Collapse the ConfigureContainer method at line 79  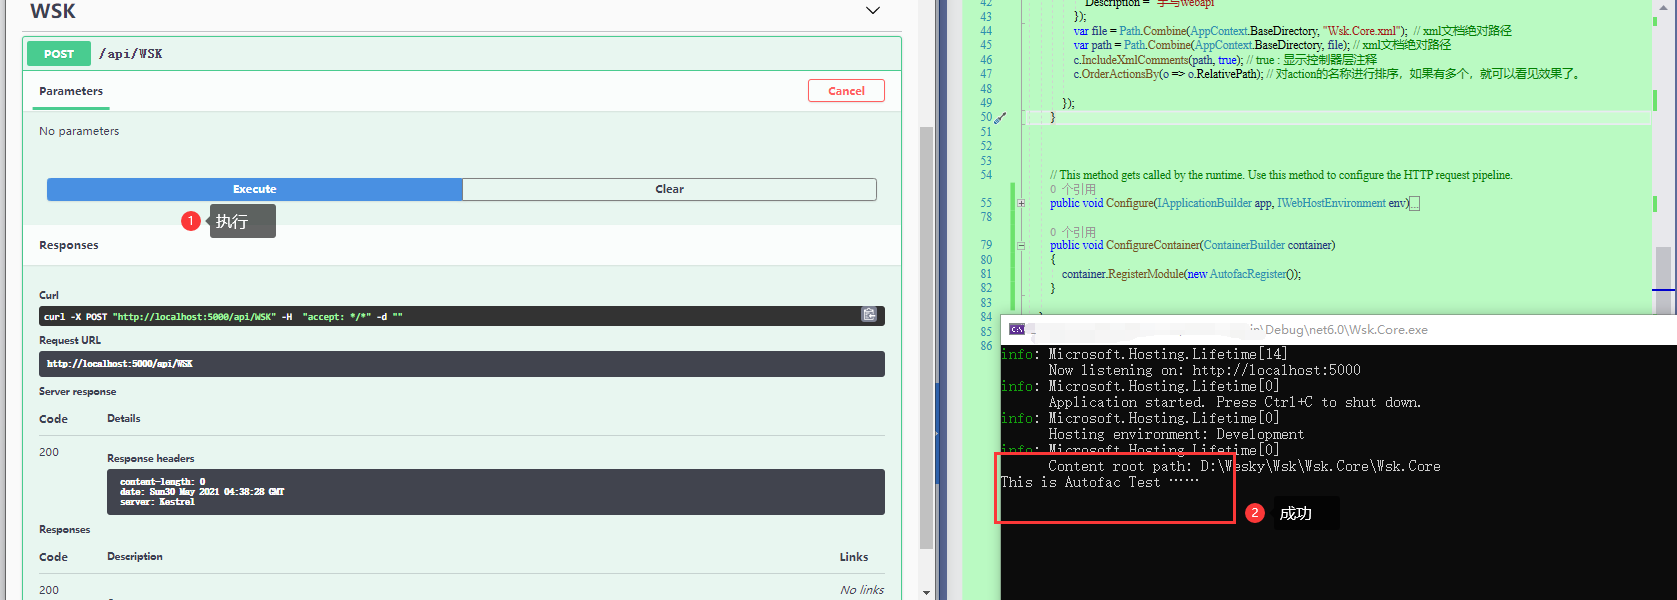1021,245
